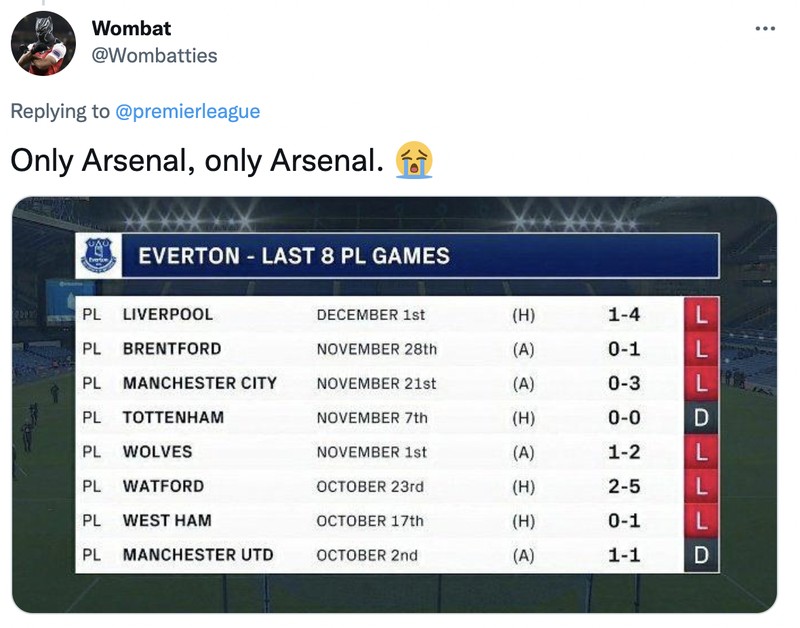
Task: Select the Liverpool fixture row
Action: point(350,314)
